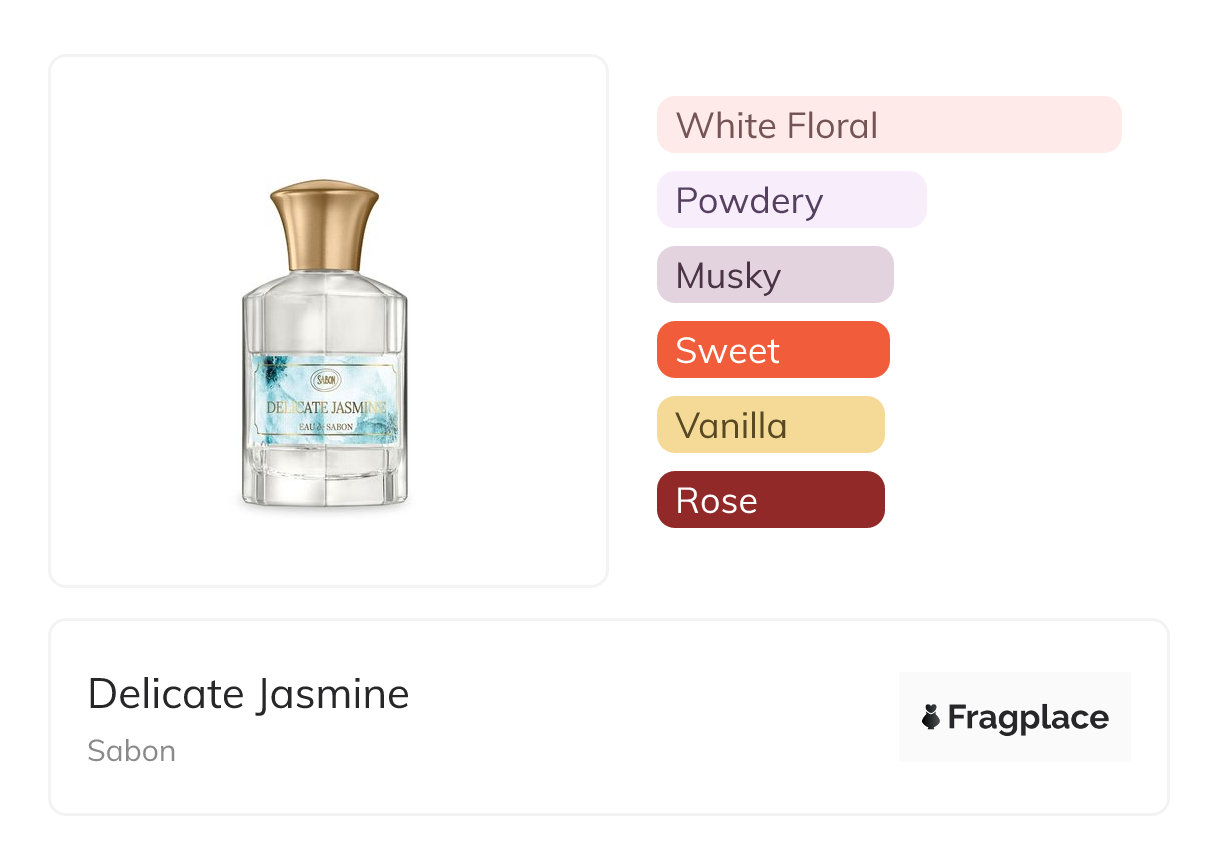Click blank space left of the bottle photo
Viewport: 1218px width, 864px height.
(140, 320)
